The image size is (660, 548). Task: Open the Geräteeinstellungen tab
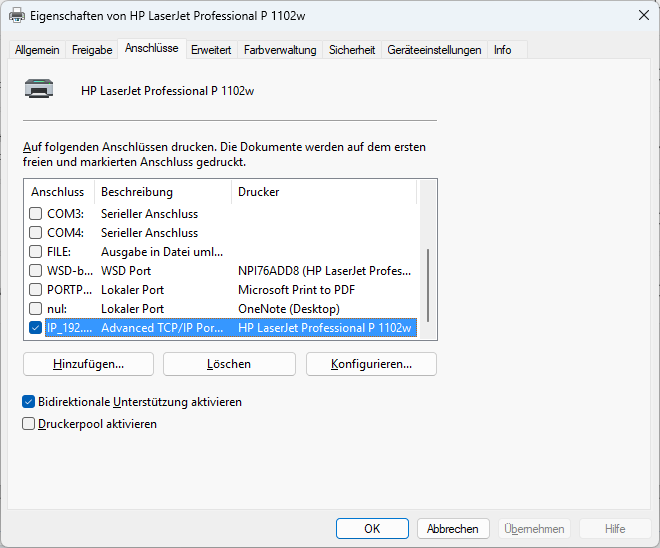click(x=434, y=50)
